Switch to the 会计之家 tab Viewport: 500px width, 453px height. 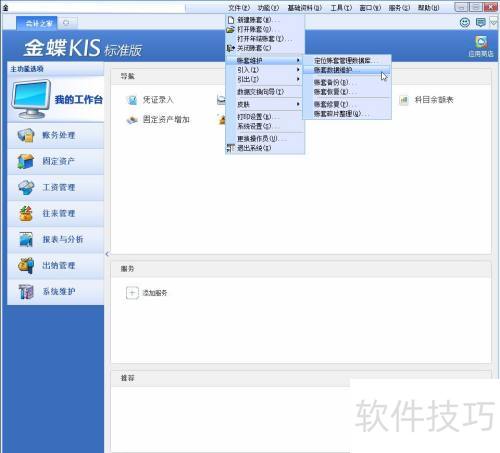[x=37, y=23]
